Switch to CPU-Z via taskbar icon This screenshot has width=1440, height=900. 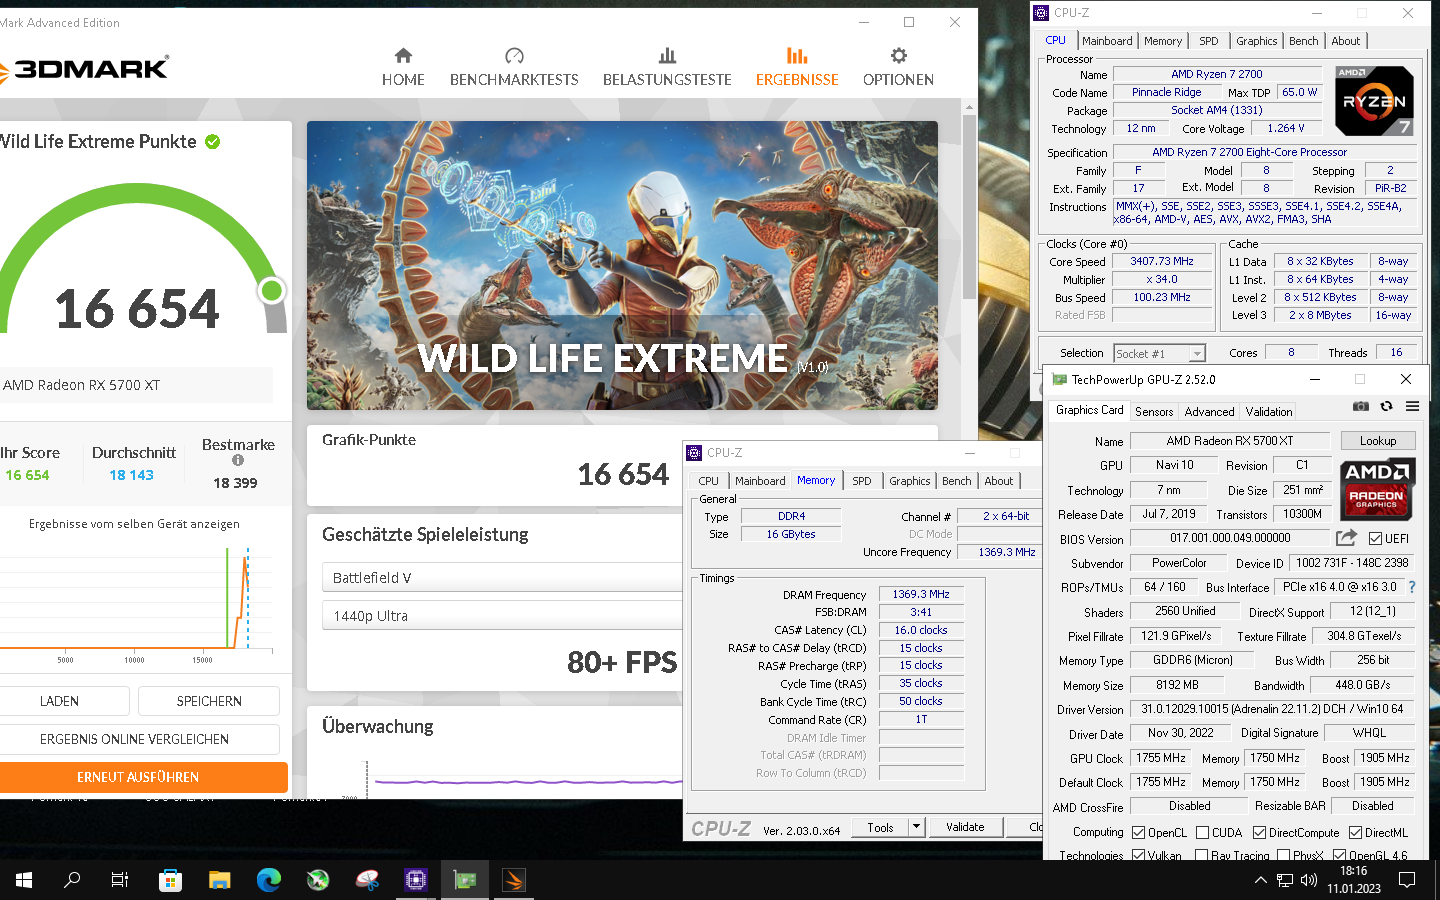coord(416,880)
